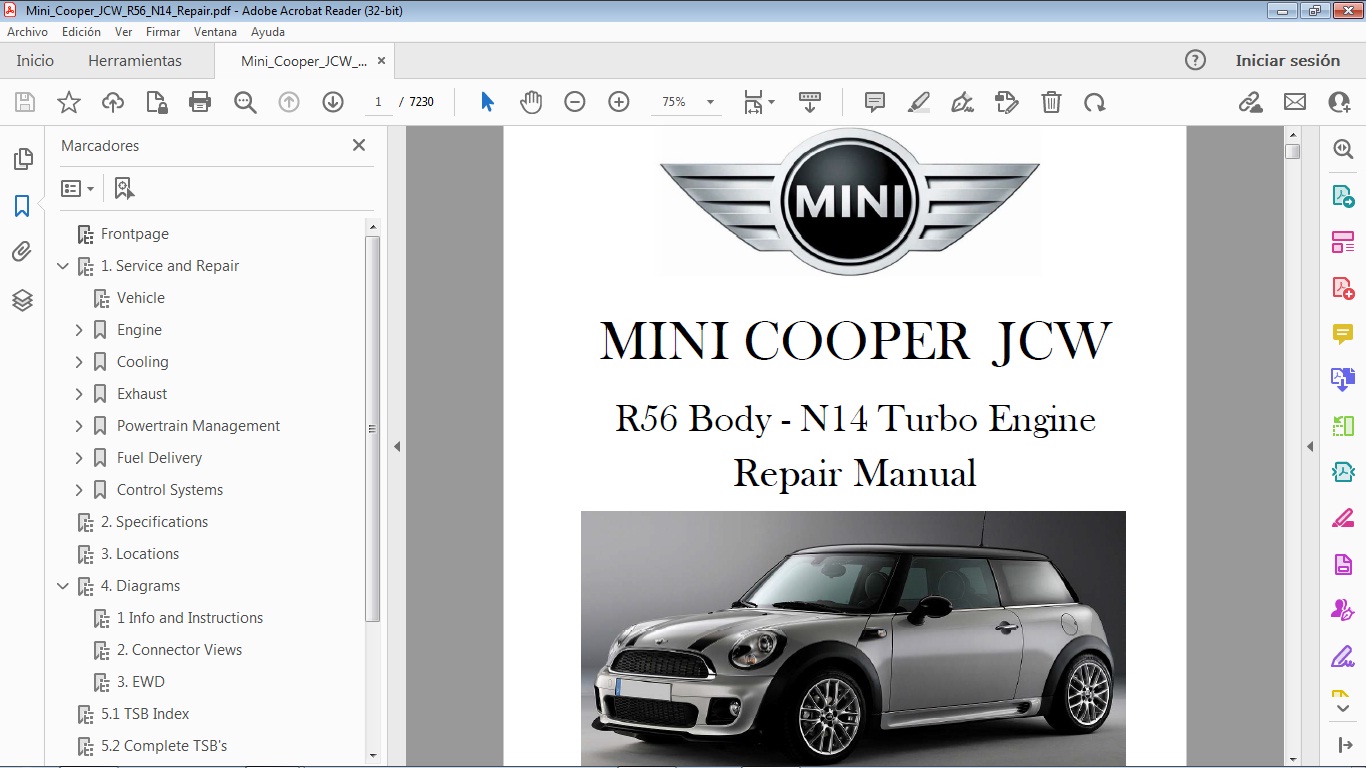
Task: Click Iniciar sesión
Action: pyautogui.click(x=1288, y=60)
